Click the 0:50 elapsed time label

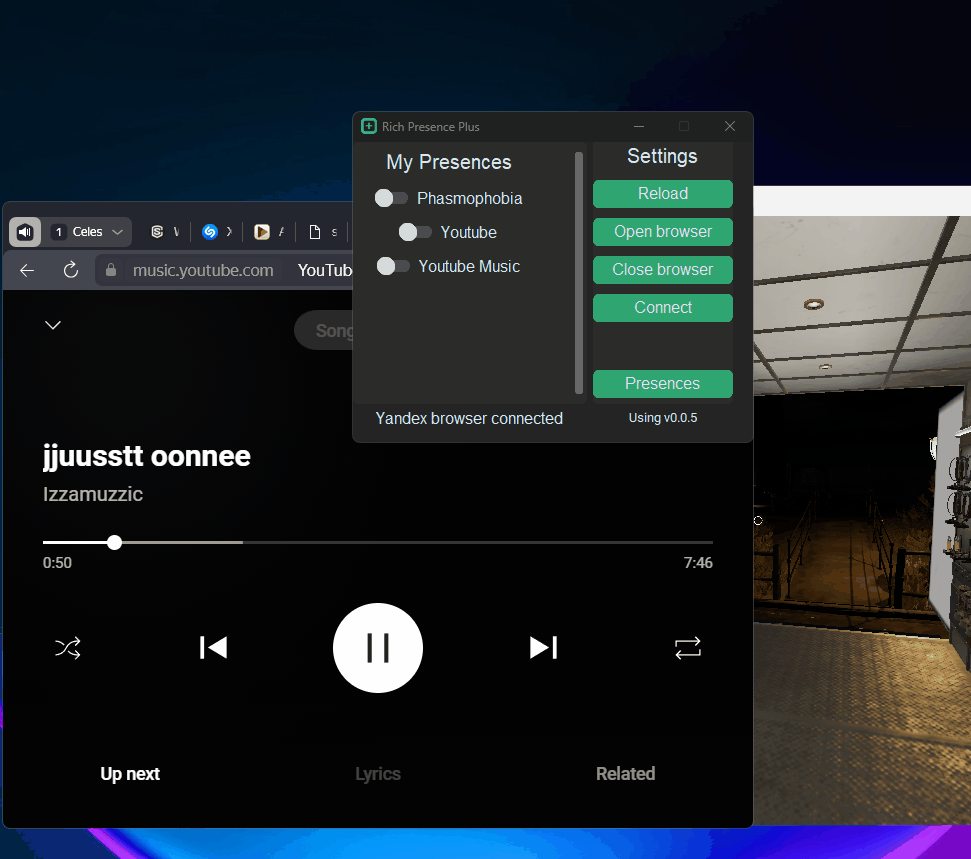coord(57,563)
